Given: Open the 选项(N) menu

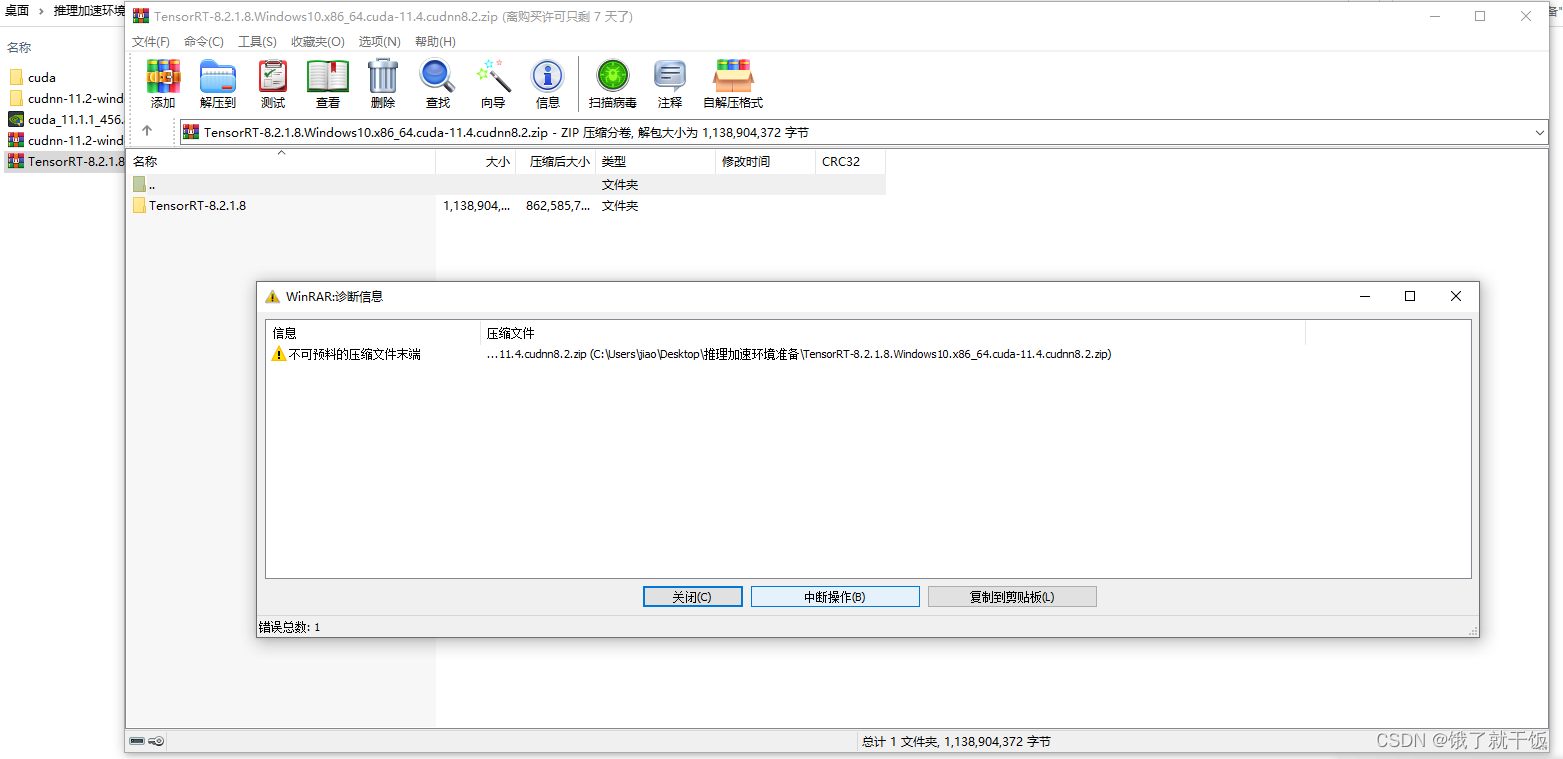Looking at the screenshot, I should point(380,42).
